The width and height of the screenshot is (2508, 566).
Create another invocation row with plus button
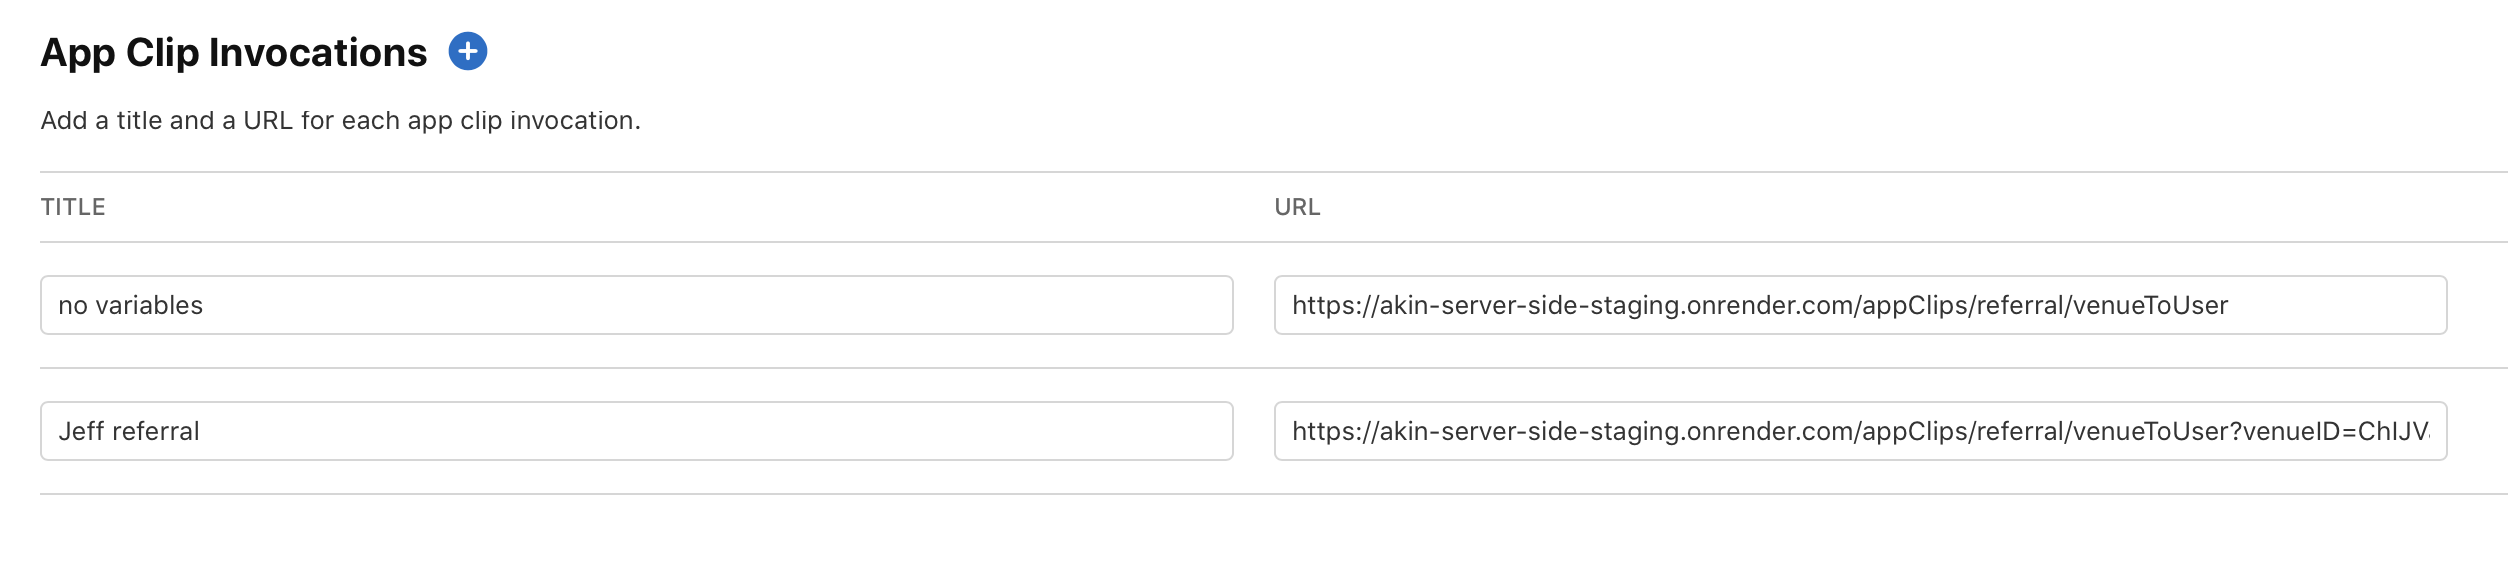click(x=467, y=51)
